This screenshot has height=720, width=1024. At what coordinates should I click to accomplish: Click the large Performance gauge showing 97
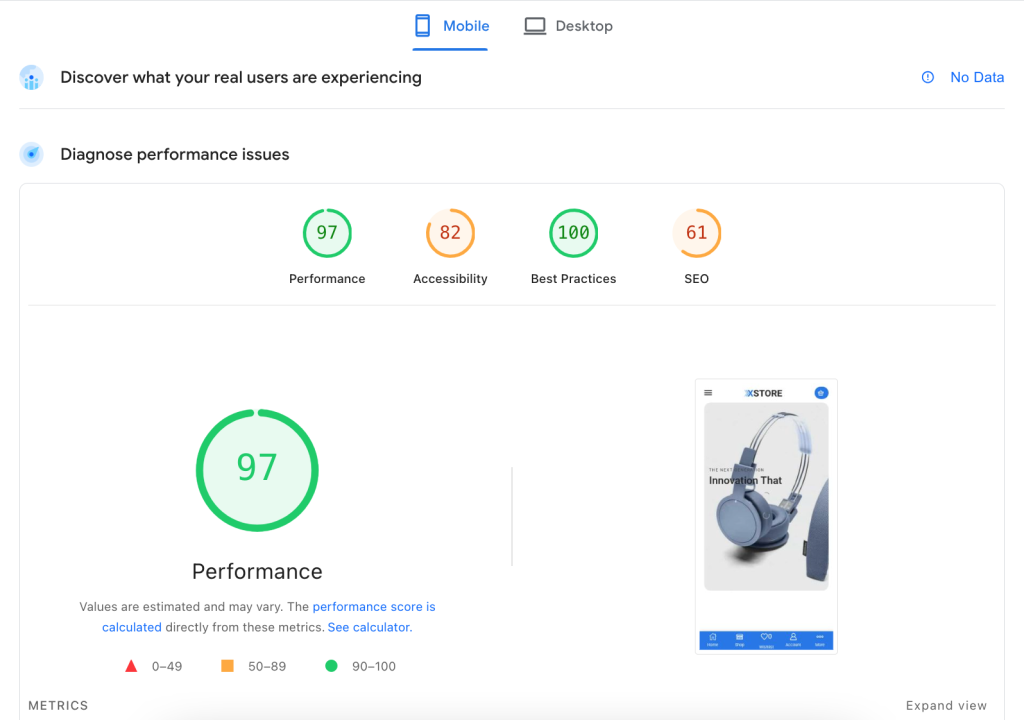coord(257,469)
